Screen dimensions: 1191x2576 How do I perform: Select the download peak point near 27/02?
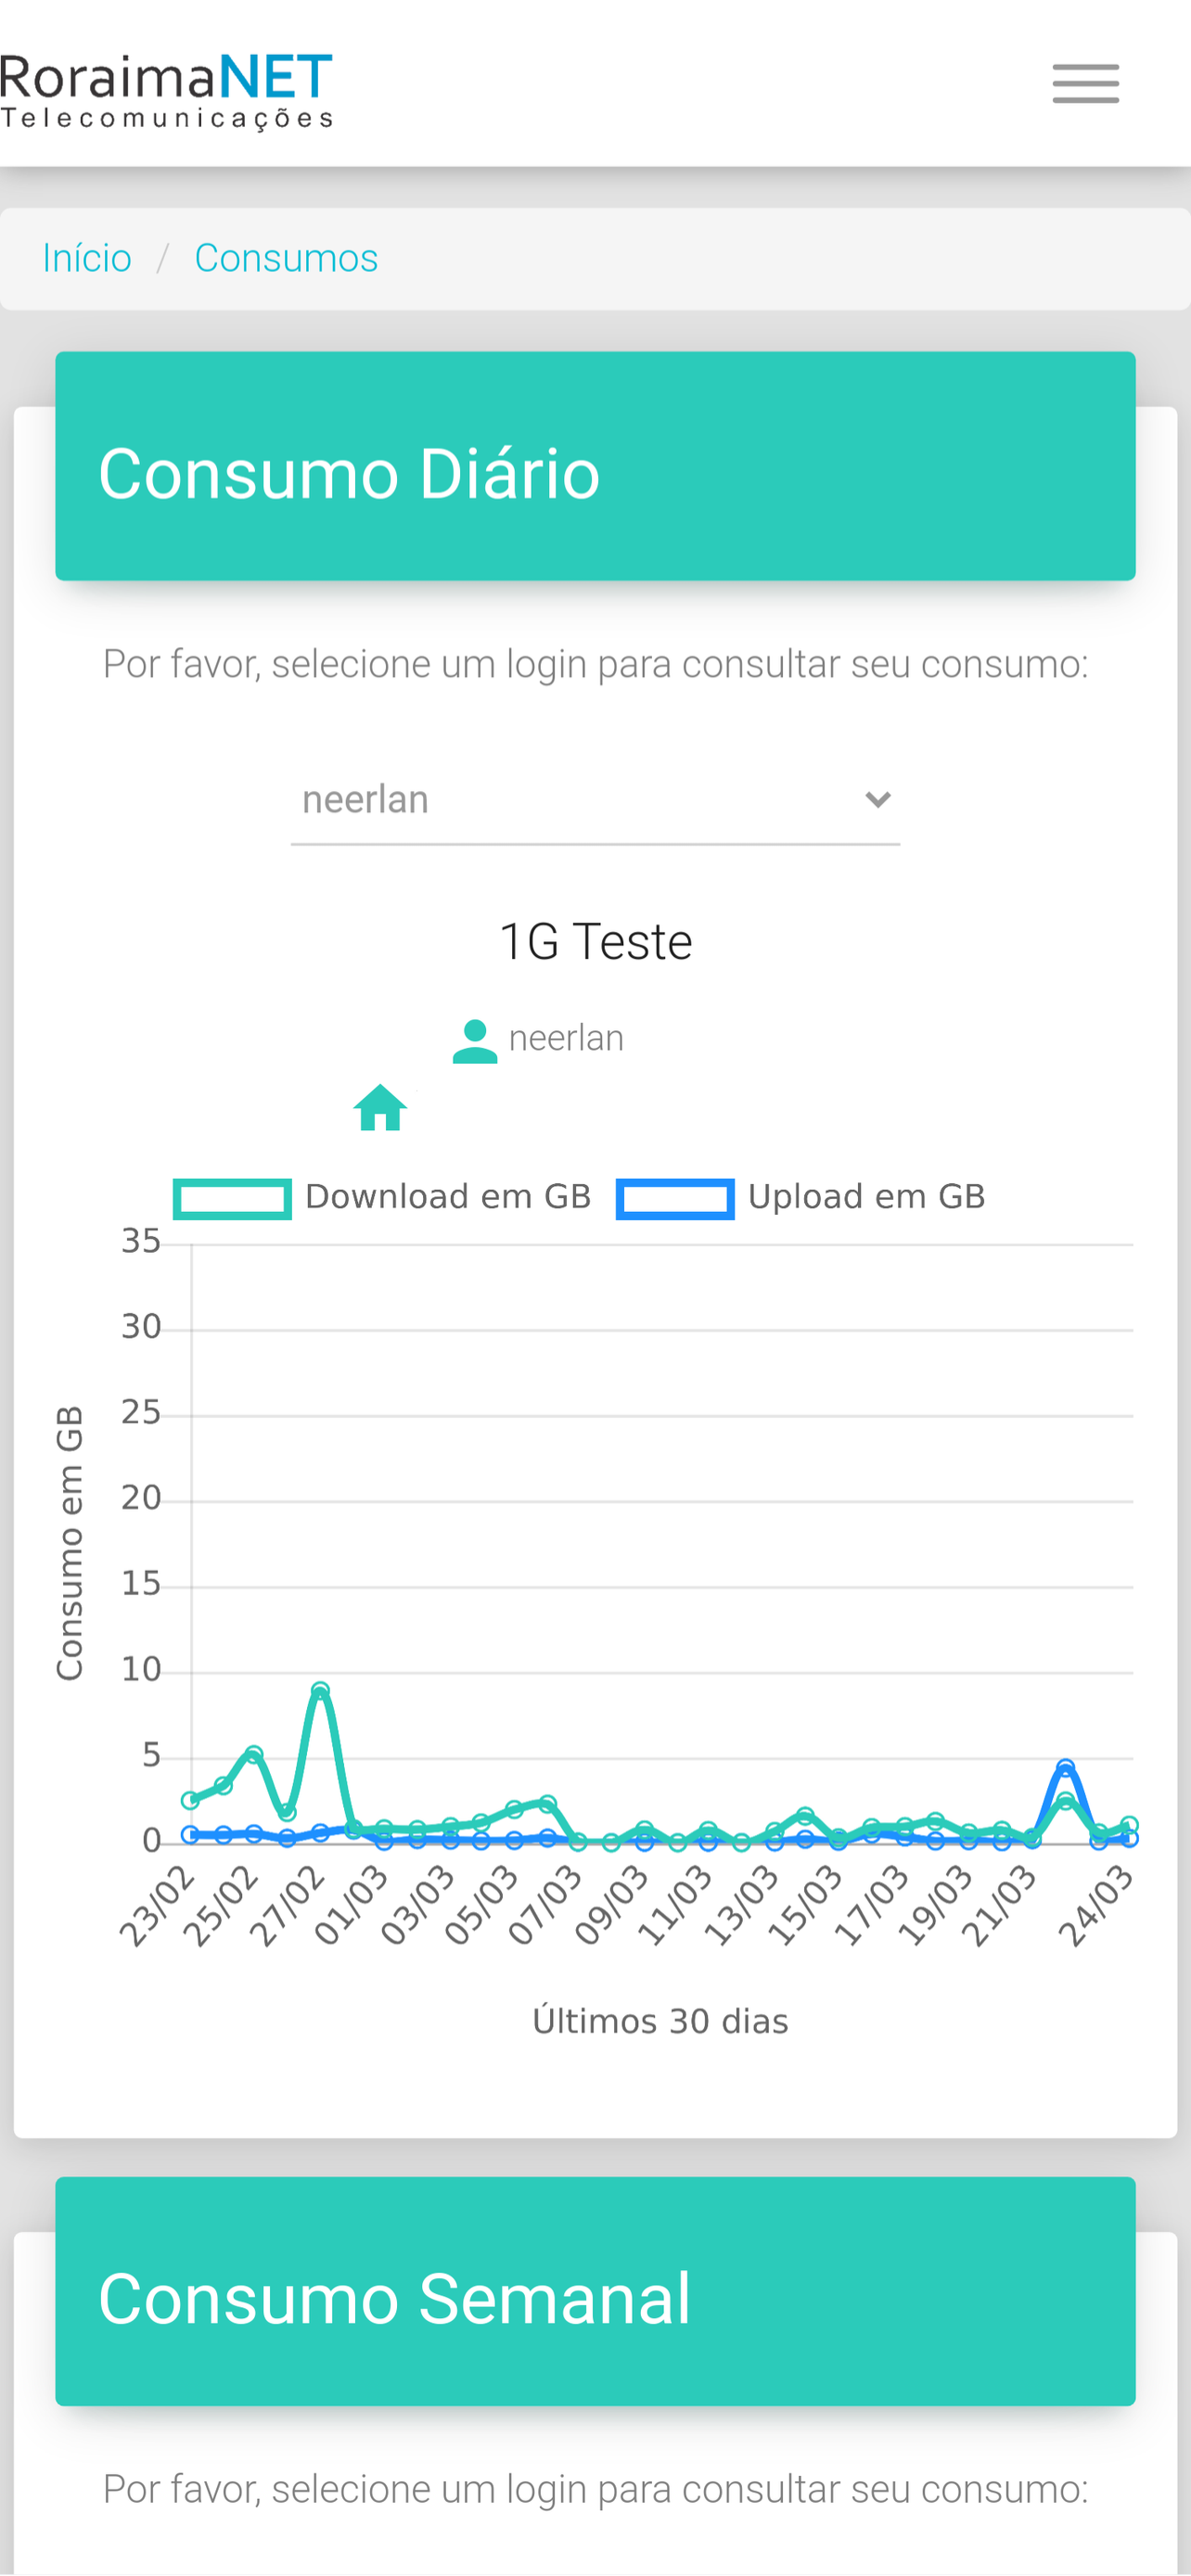320,1691
